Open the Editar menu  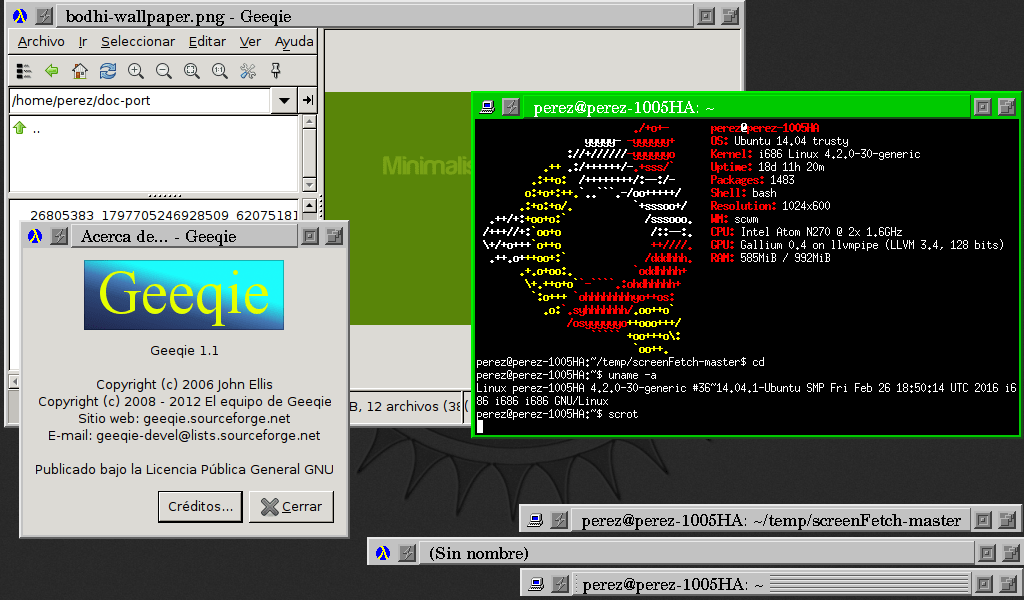point(207,42)
